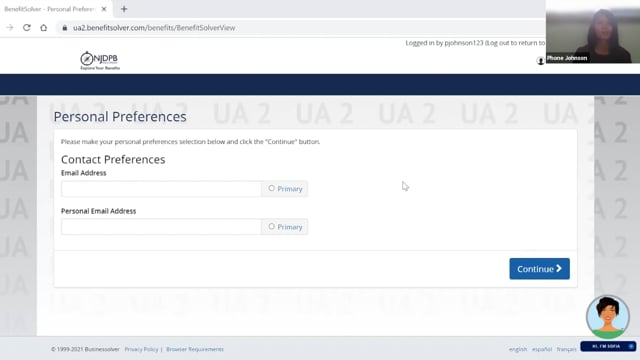The image size is (640, 360).
Task: Open the Sofia virtual assistant avatar
Action: [608, 317]
